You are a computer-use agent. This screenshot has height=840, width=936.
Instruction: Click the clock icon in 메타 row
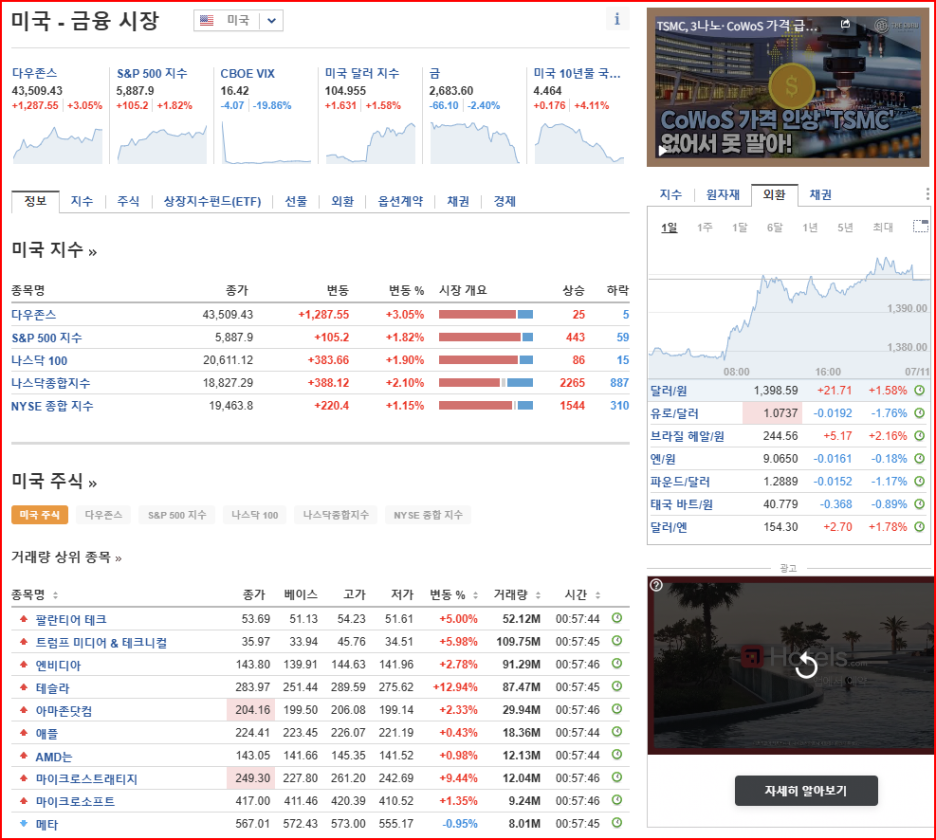coord(617,823)
